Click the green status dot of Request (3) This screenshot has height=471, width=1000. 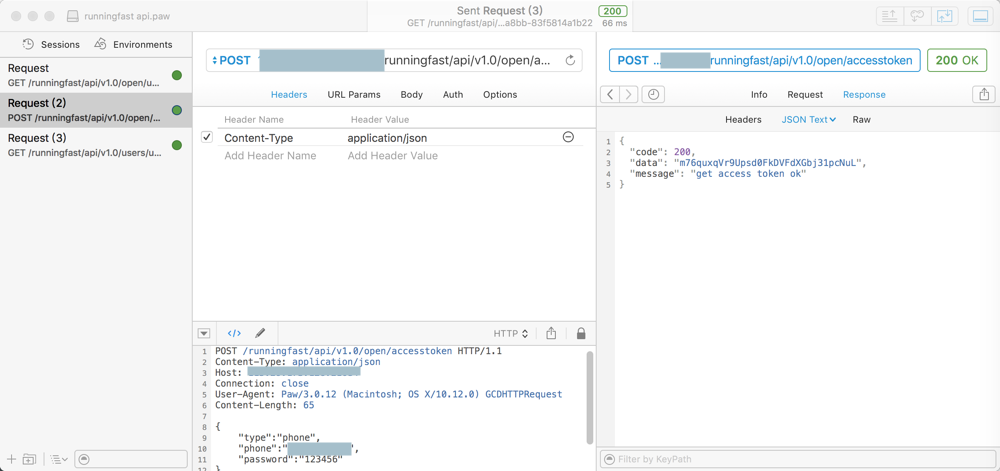tap(177, 145)
